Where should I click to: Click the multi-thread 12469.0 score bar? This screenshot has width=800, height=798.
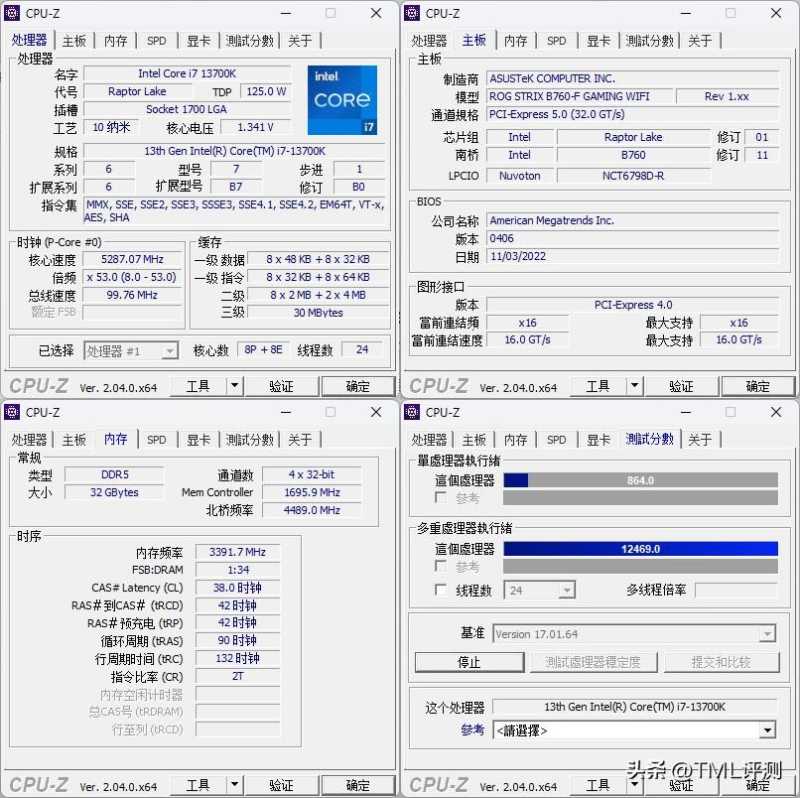640,548
